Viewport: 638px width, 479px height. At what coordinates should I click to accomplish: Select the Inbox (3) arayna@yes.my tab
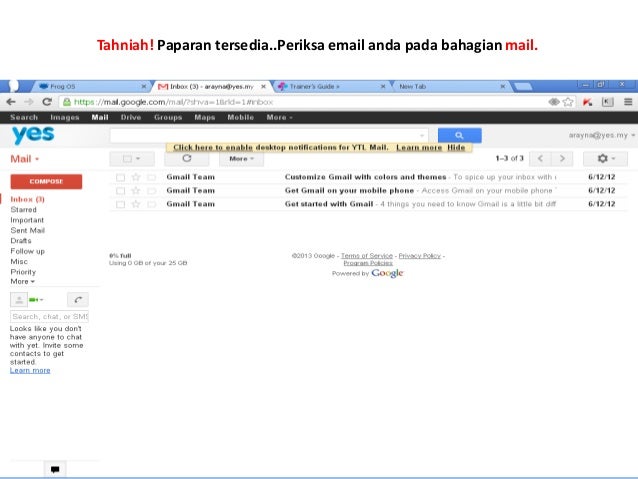[x=211, y=86]
